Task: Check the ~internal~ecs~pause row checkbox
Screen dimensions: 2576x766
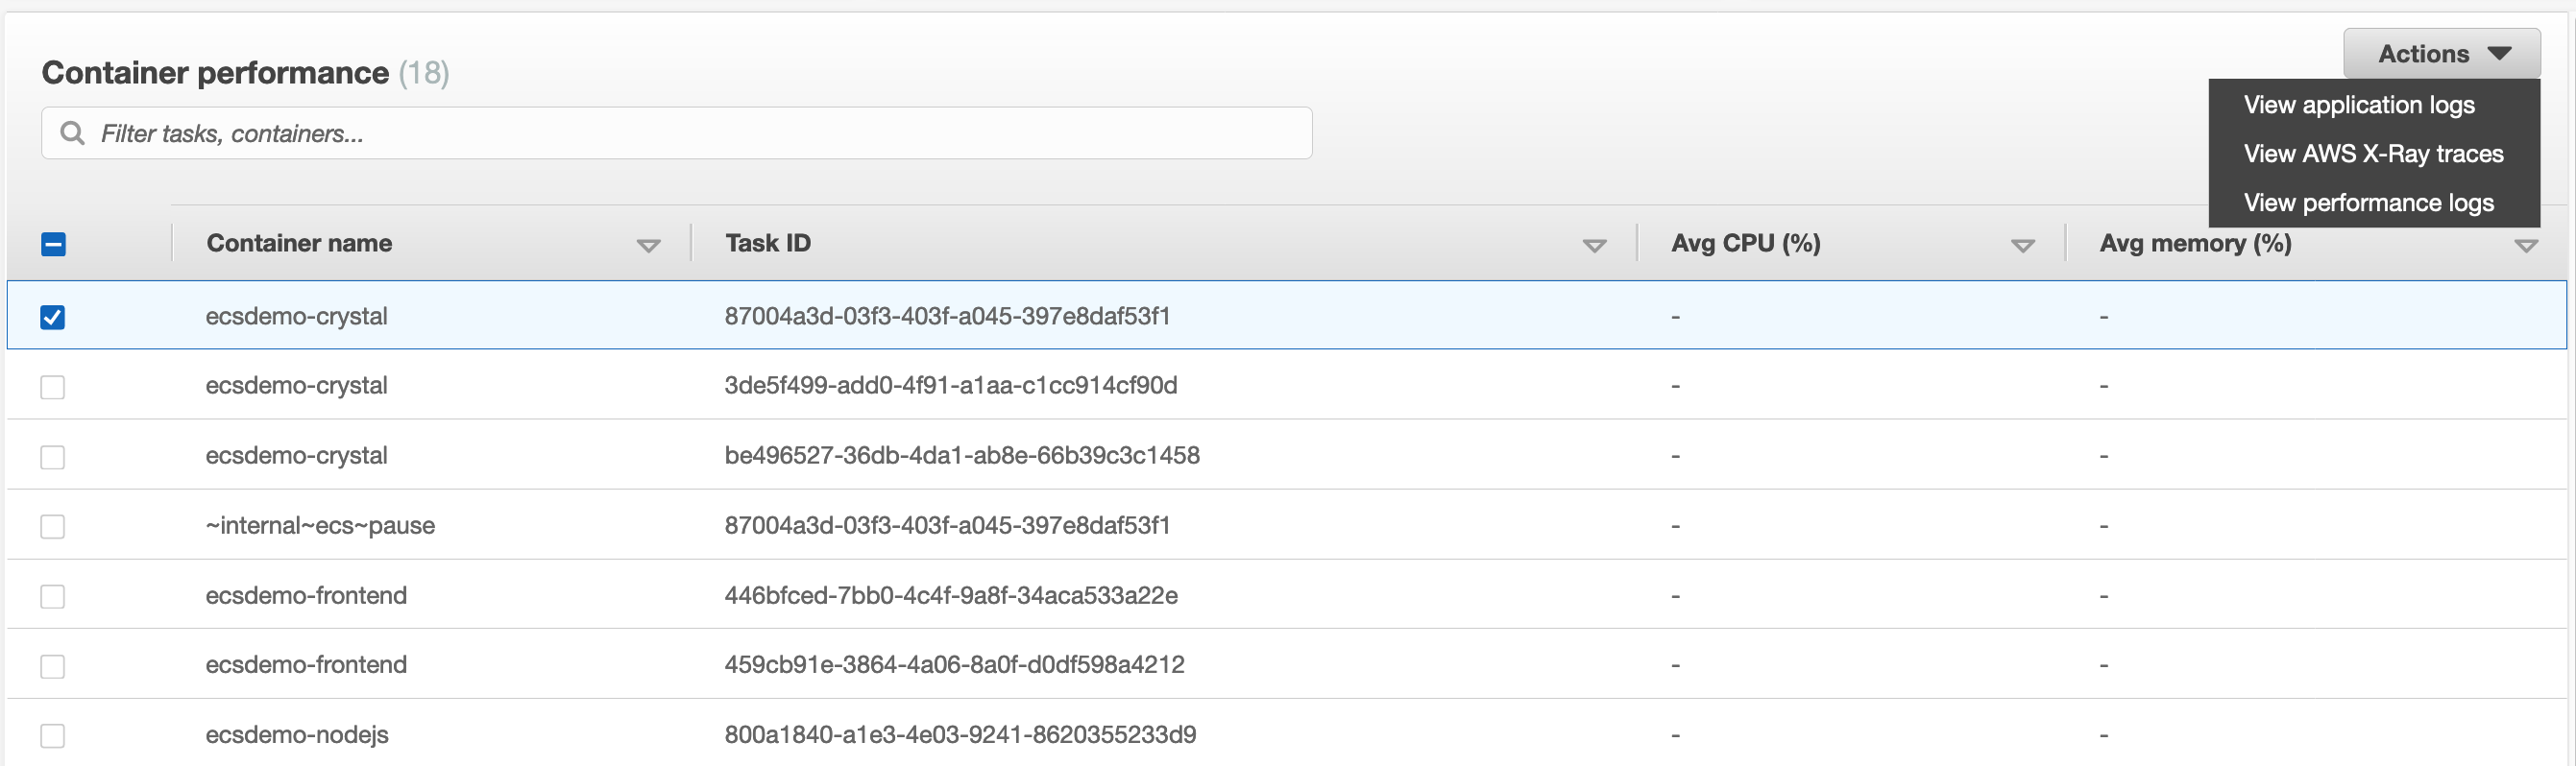Action: click(x=53, y=527)
